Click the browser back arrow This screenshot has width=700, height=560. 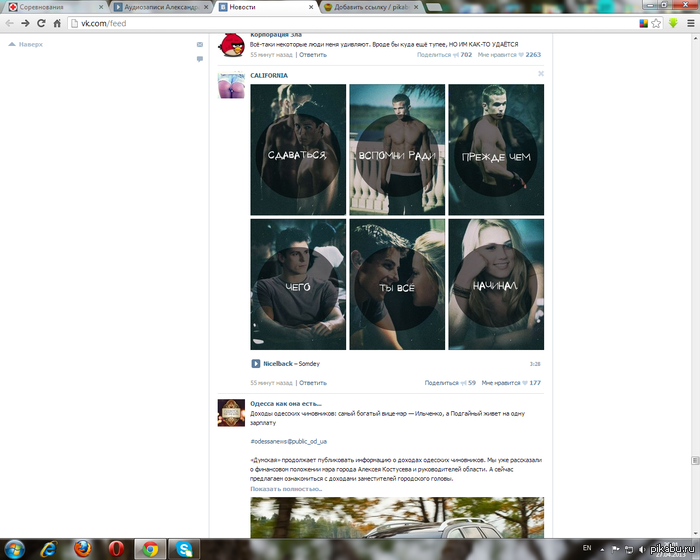coord(9,22)
